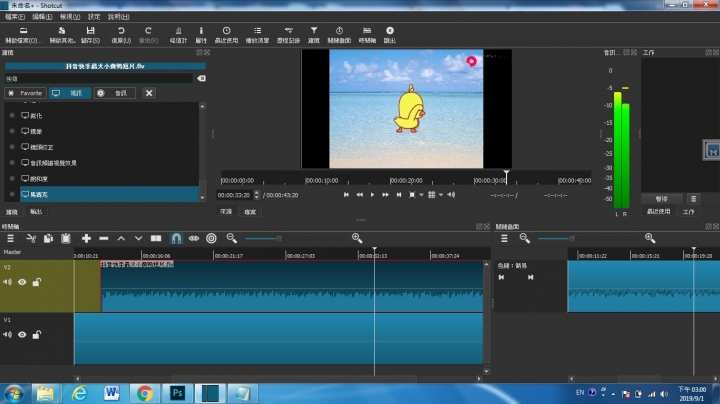Open Chrome from the Windows taskbar
This screenshot has width=720, height=404.
click(145, 393)
